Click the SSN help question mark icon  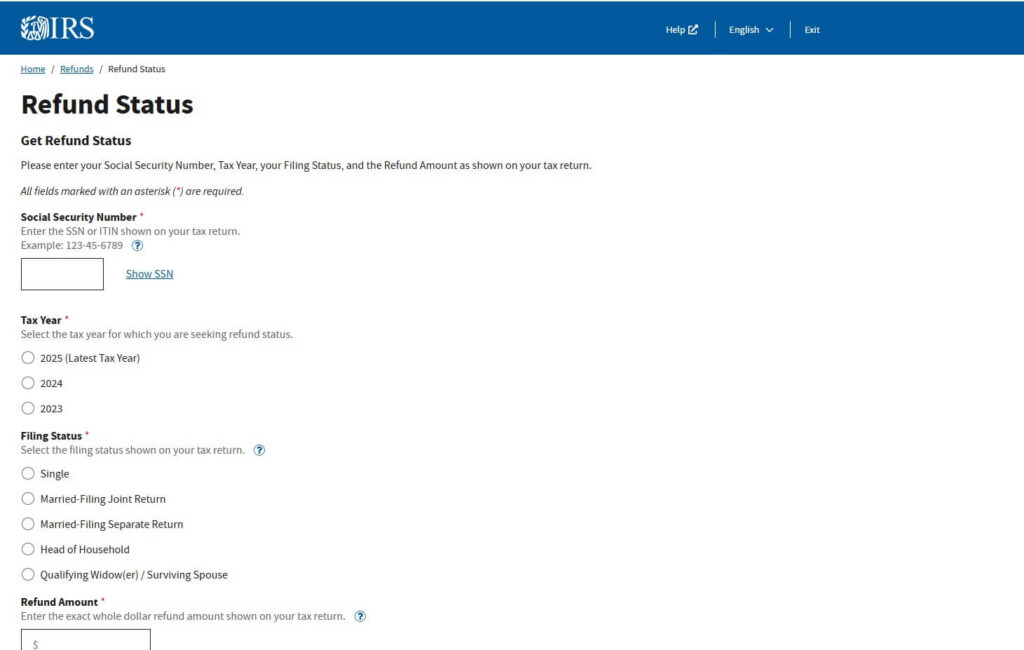[x=138, y=245]
